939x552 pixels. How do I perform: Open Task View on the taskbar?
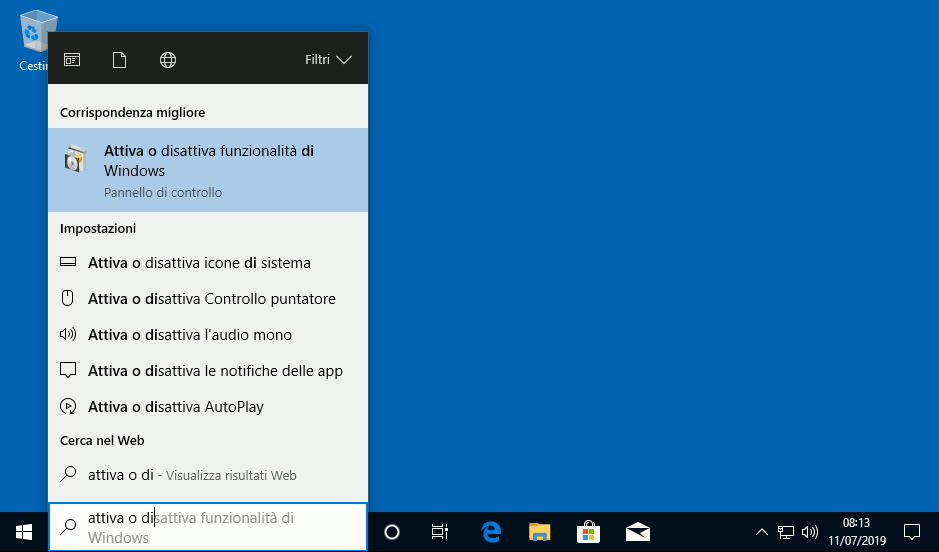pos(440,532)
